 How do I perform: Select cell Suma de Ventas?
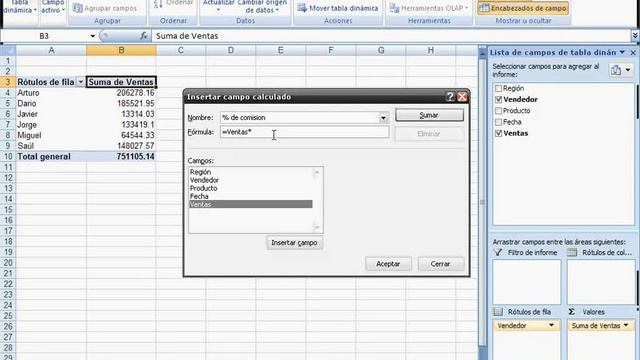tap(121, 82)
